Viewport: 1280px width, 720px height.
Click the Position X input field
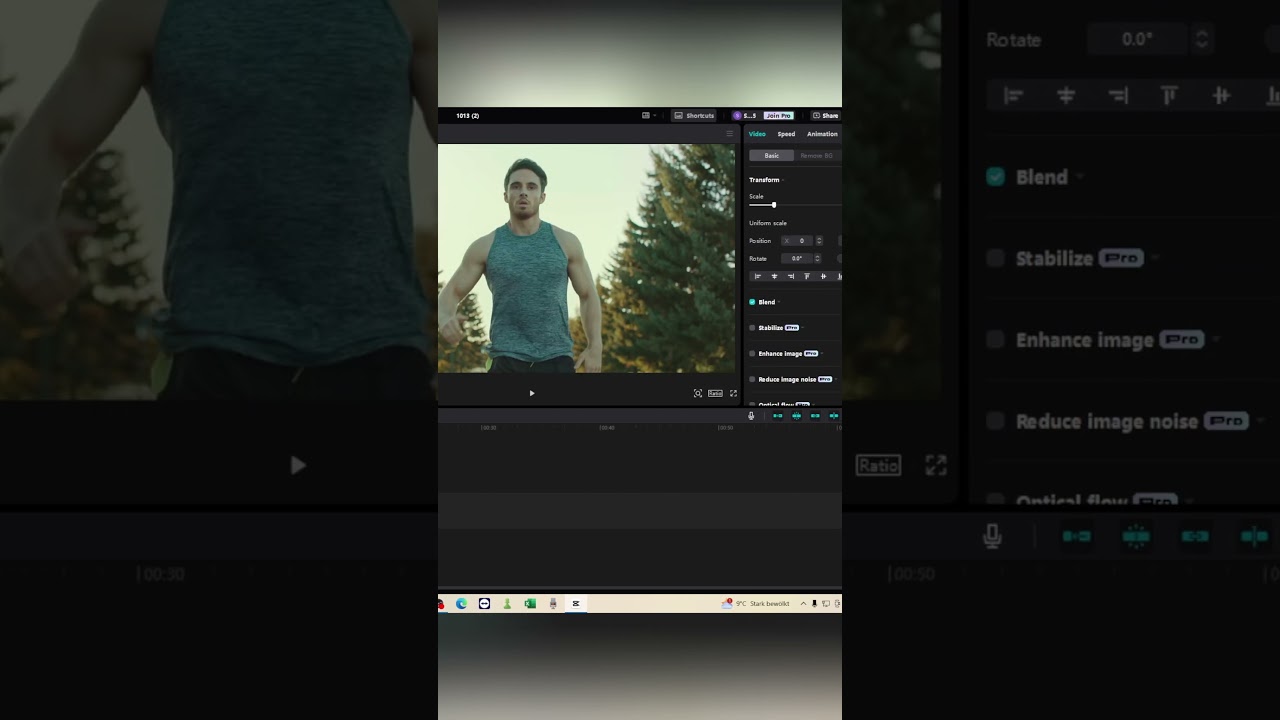coord(797,241)
